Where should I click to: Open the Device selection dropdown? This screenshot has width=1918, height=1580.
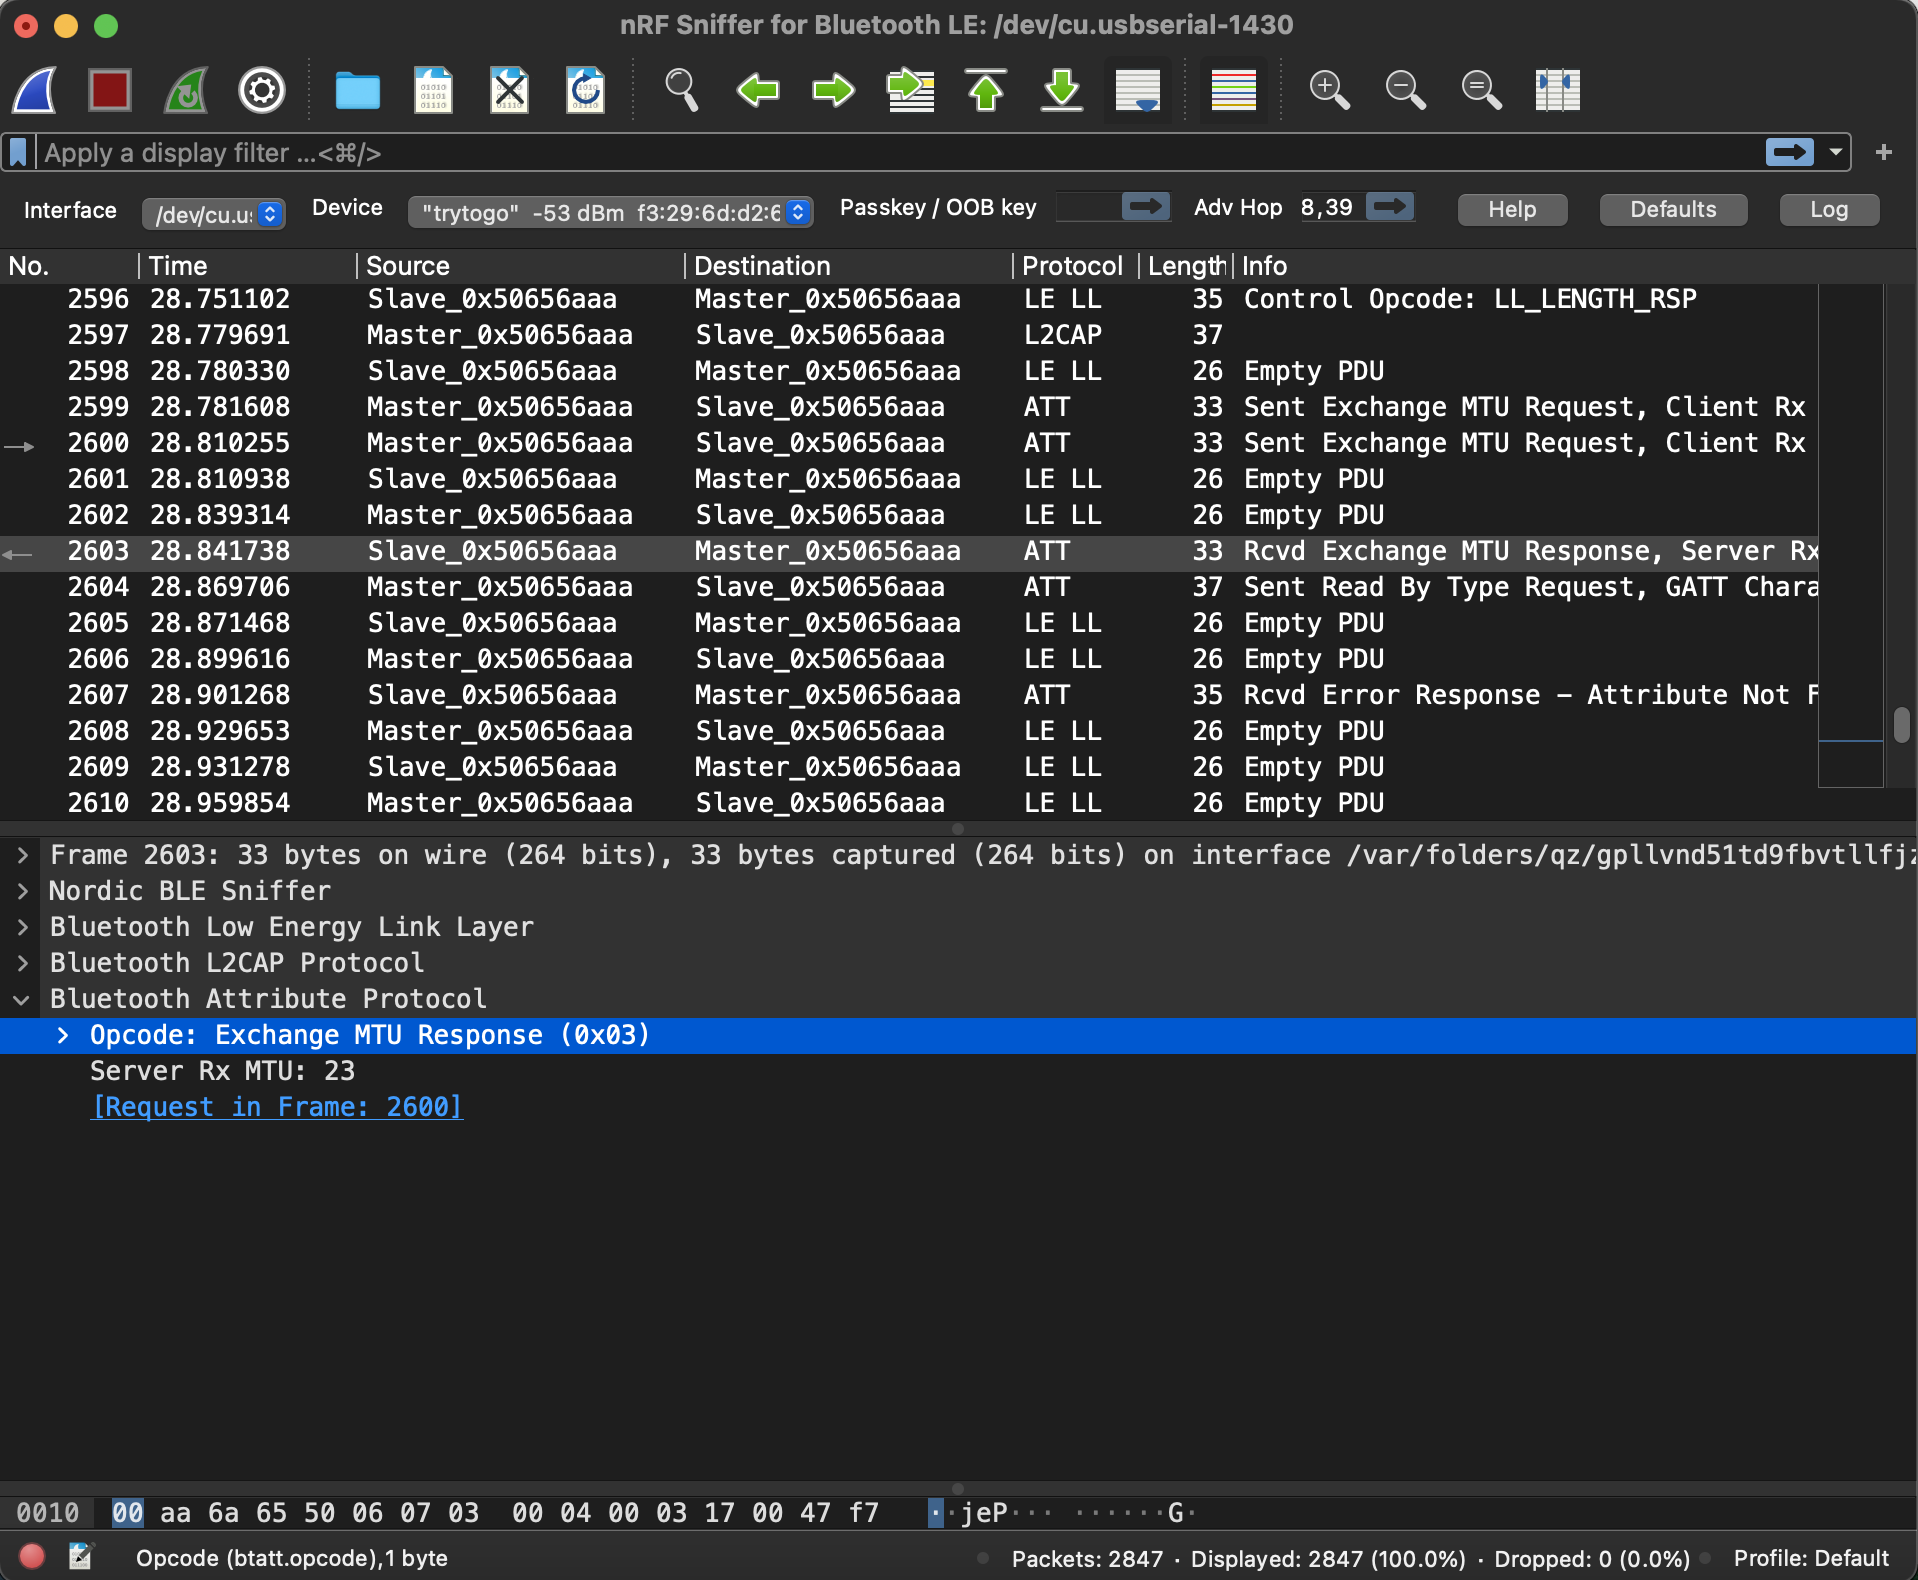pos(610,212)
